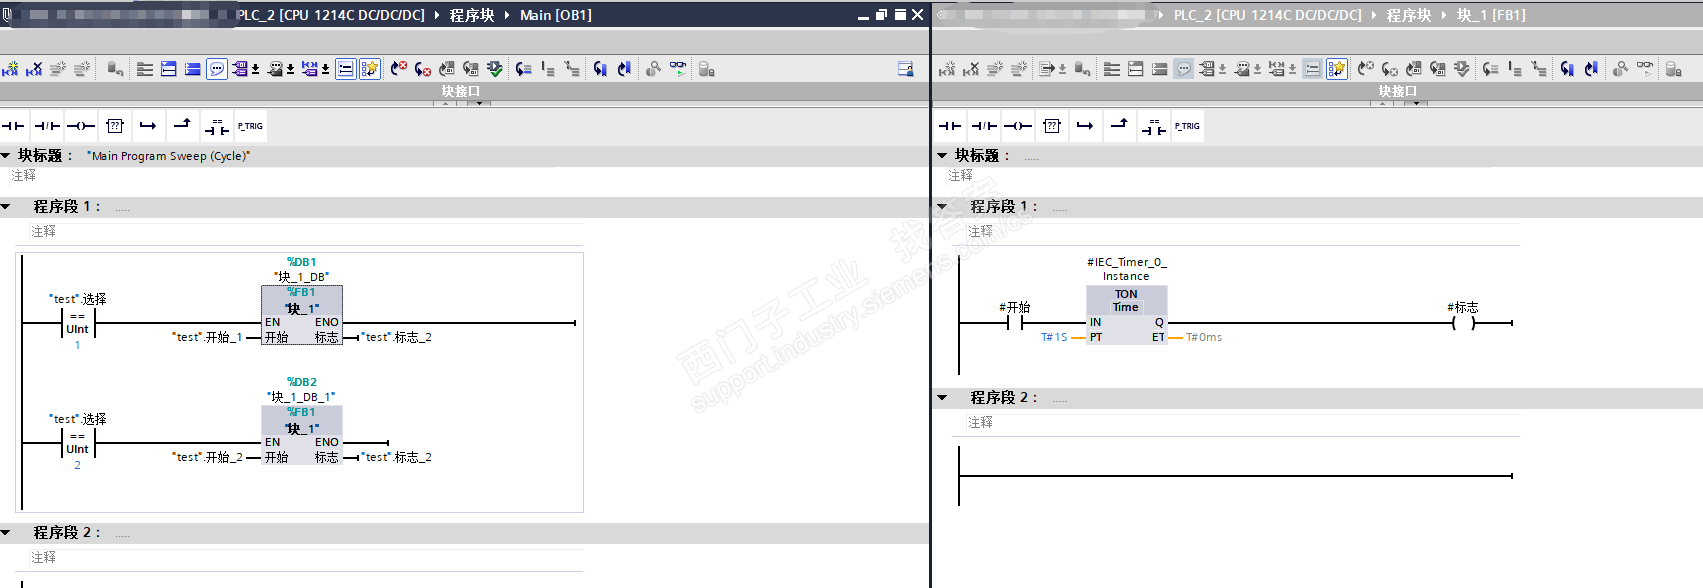Collapse 程序段 2 in FB1 editor
Image resolution: width=1703 pixels, height=588 pixels.
pos(942,397)
